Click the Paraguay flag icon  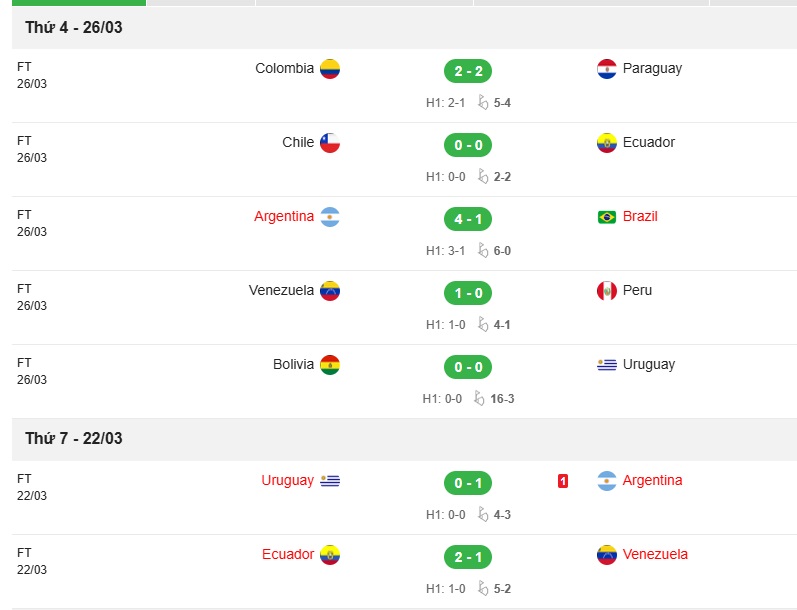(606, 69)
